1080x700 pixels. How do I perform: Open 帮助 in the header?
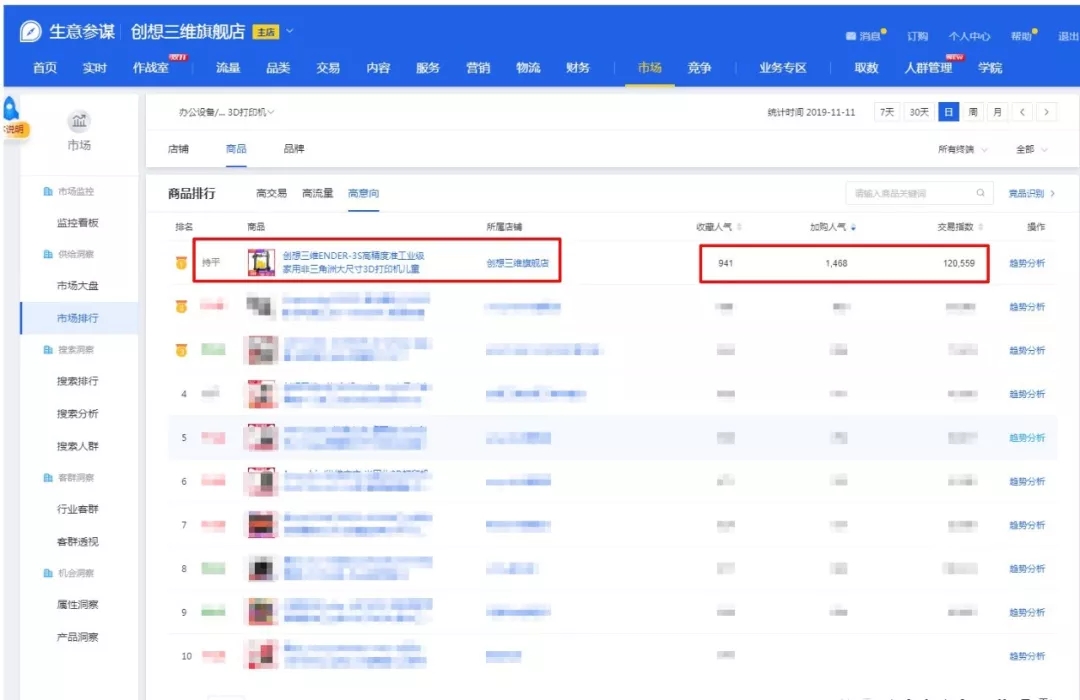(1021, 36)
